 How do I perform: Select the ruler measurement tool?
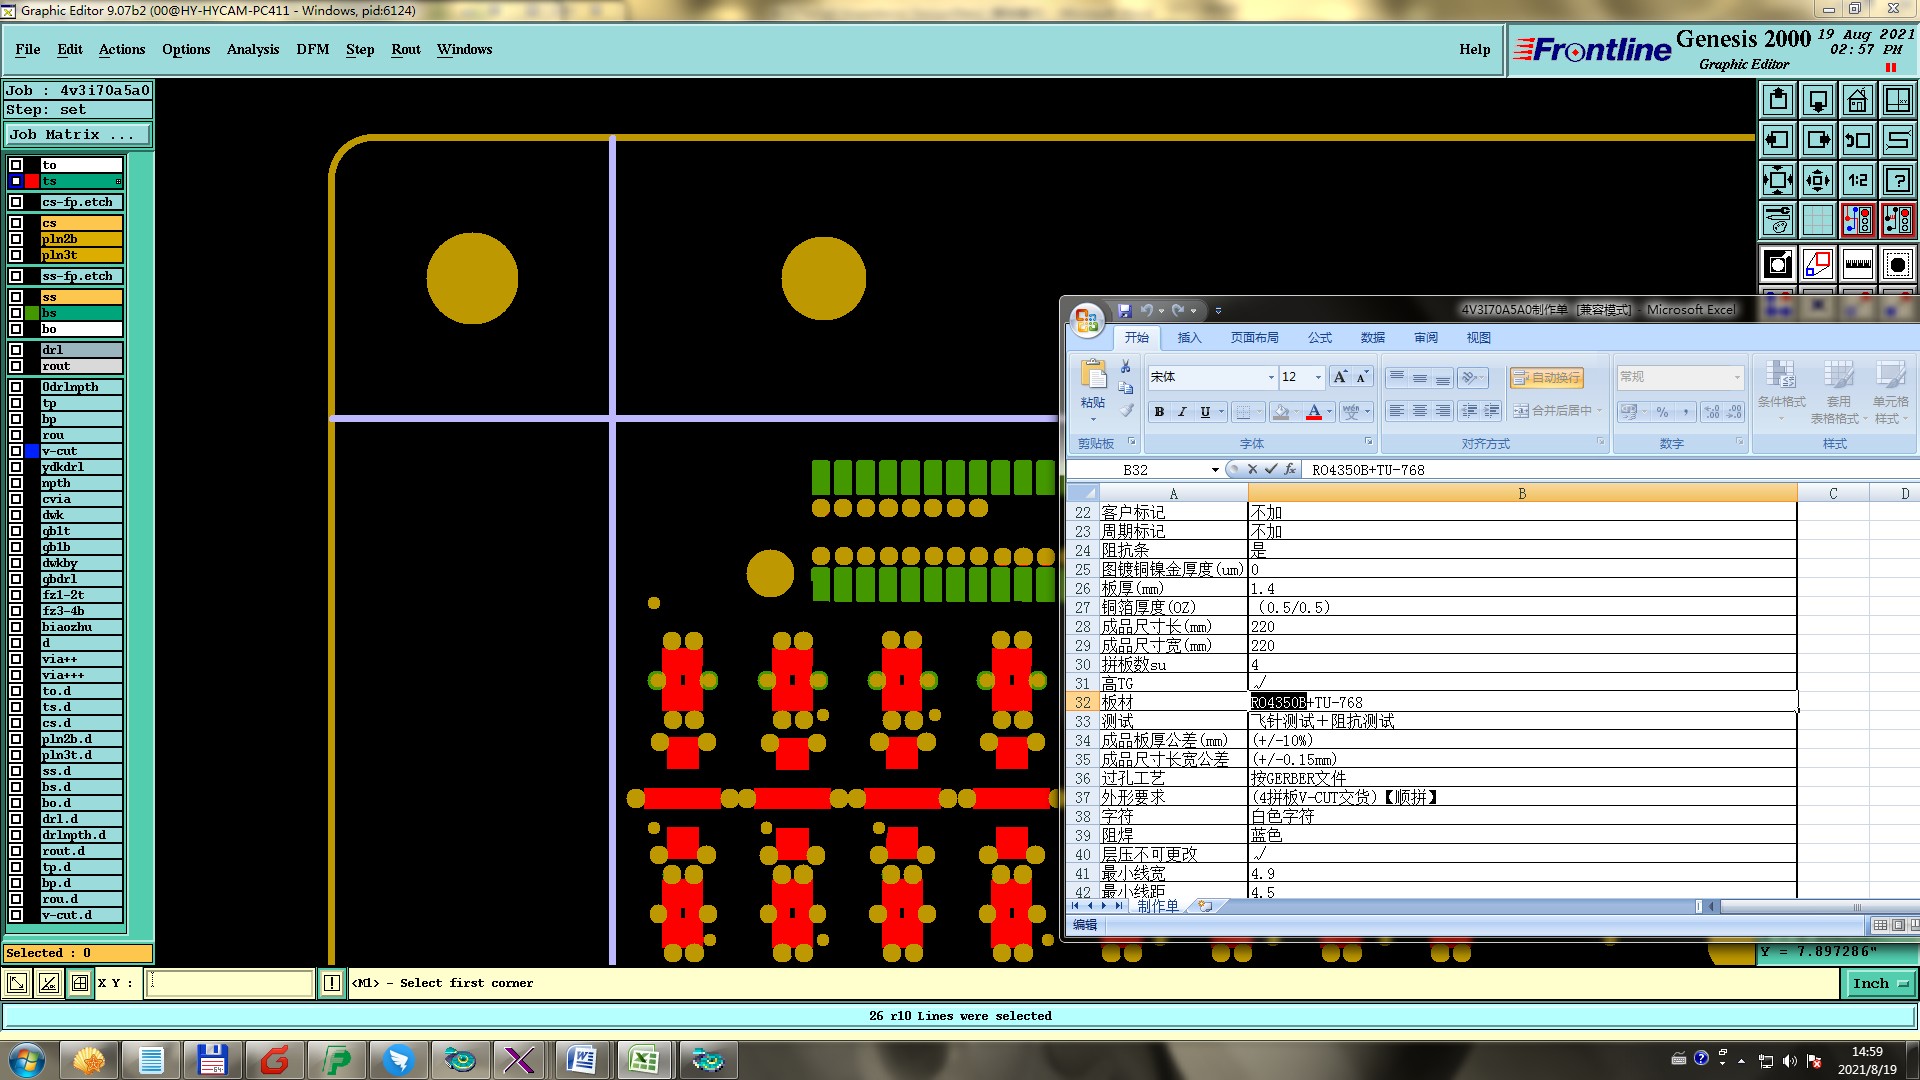[x=1857, y=264]
